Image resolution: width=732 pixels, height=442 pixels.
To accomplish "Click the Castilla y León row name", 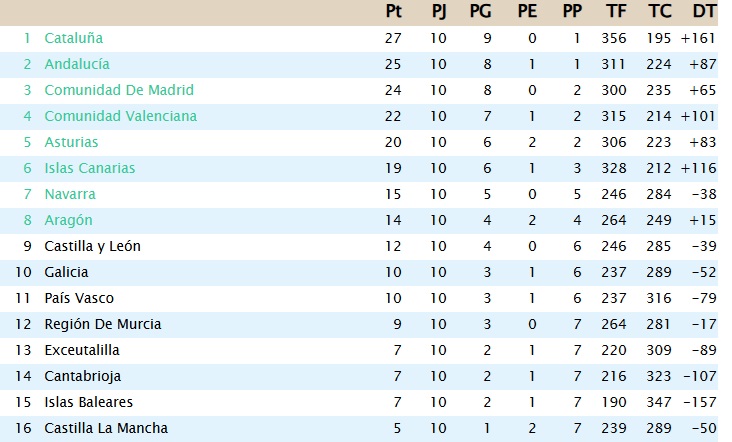I will point(92,246).
